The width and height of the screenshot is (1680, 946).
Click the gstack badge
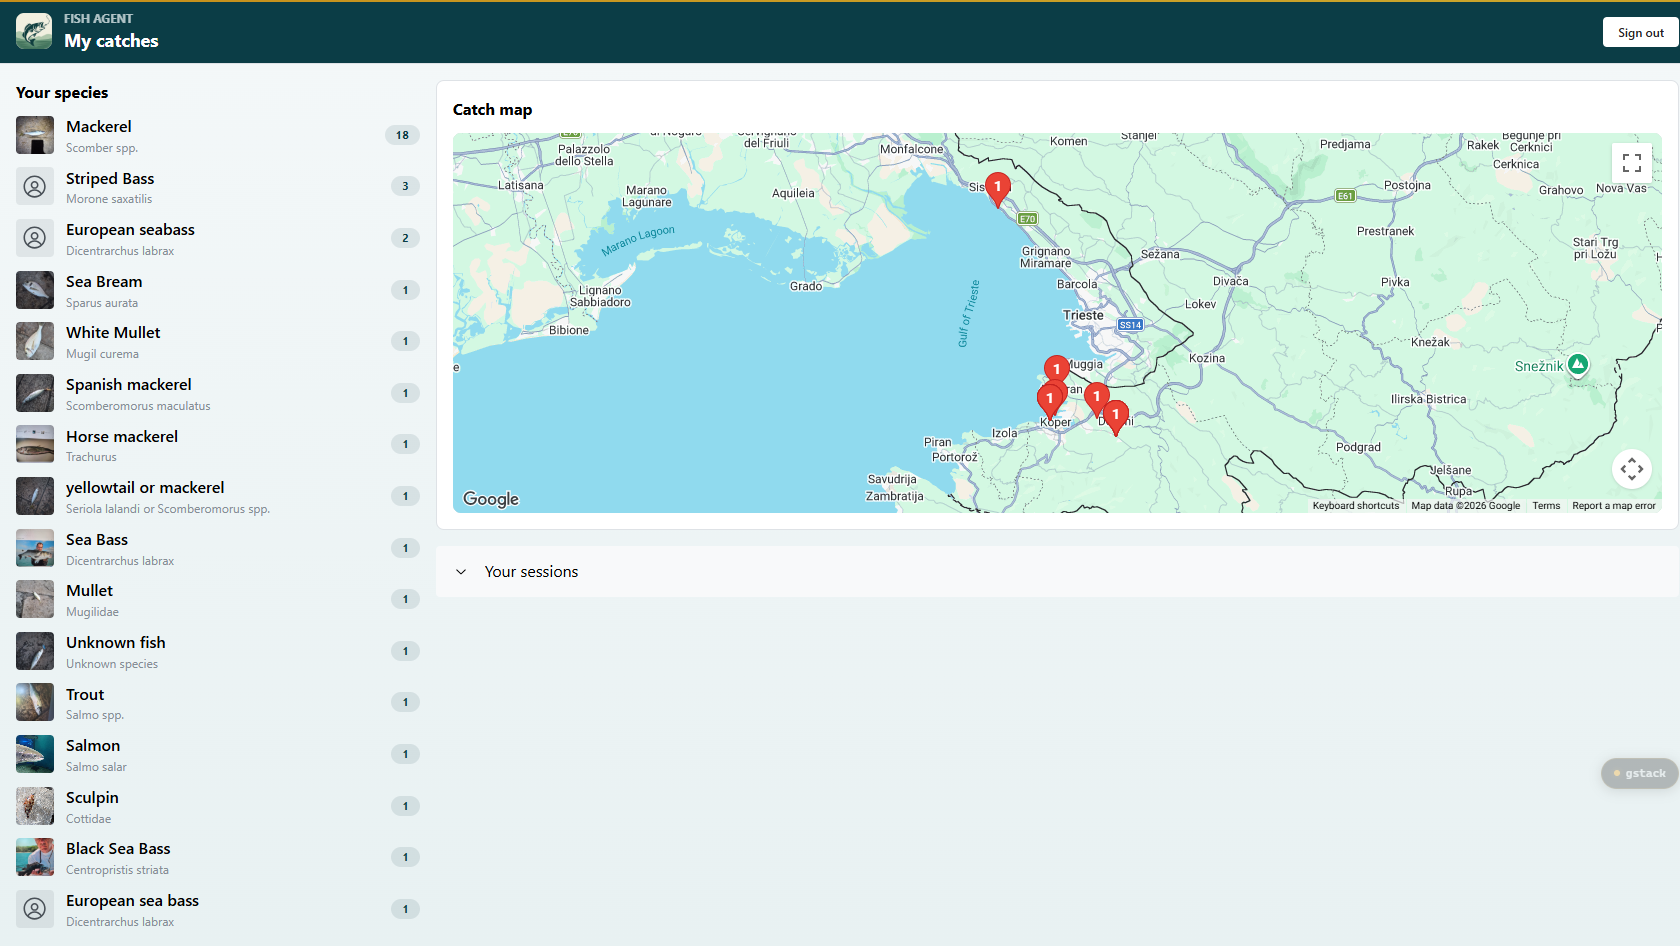[x=1640, y=773]
